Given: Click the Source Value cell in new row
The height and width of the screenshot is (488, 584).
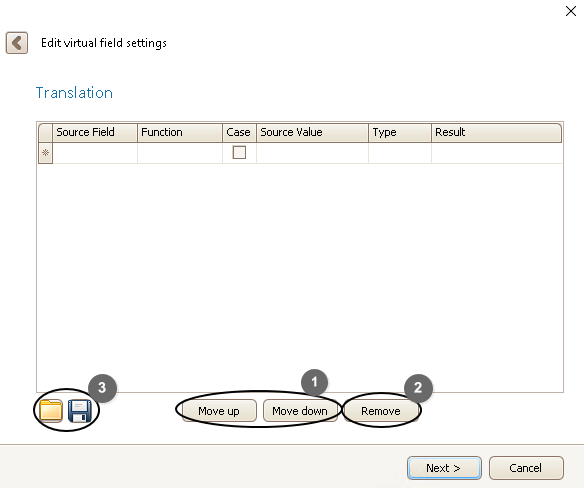Looking at the screenshot, I should point(312,153).
